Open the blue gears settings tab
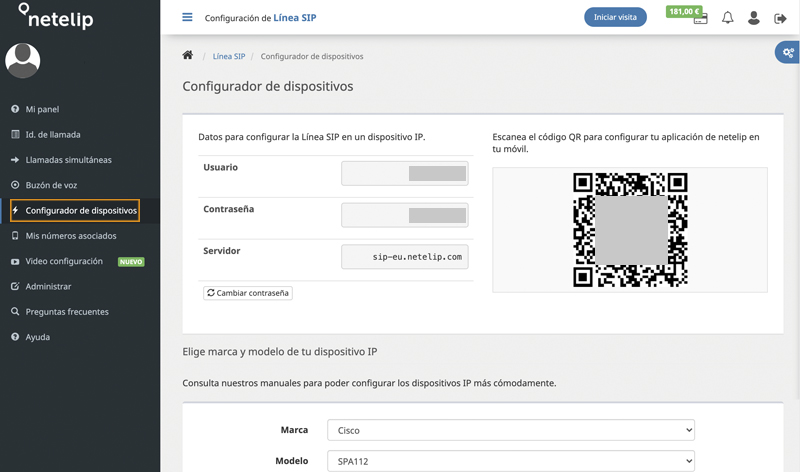 click(x=788, y=53)
